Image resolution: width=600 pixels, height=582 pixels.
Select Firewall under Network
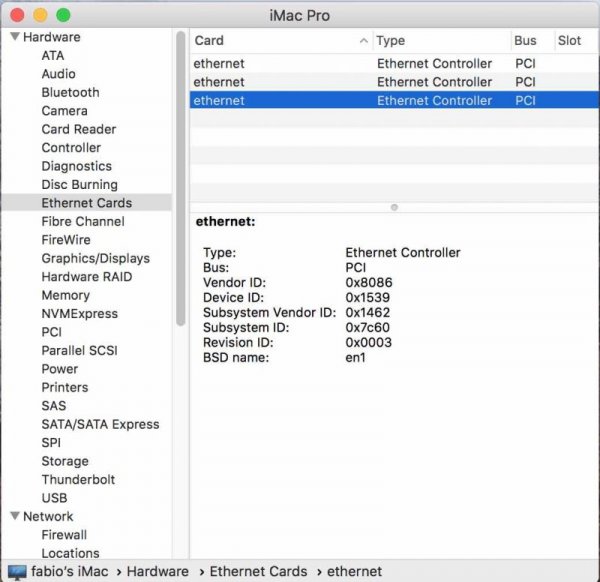tap(64, 535)
